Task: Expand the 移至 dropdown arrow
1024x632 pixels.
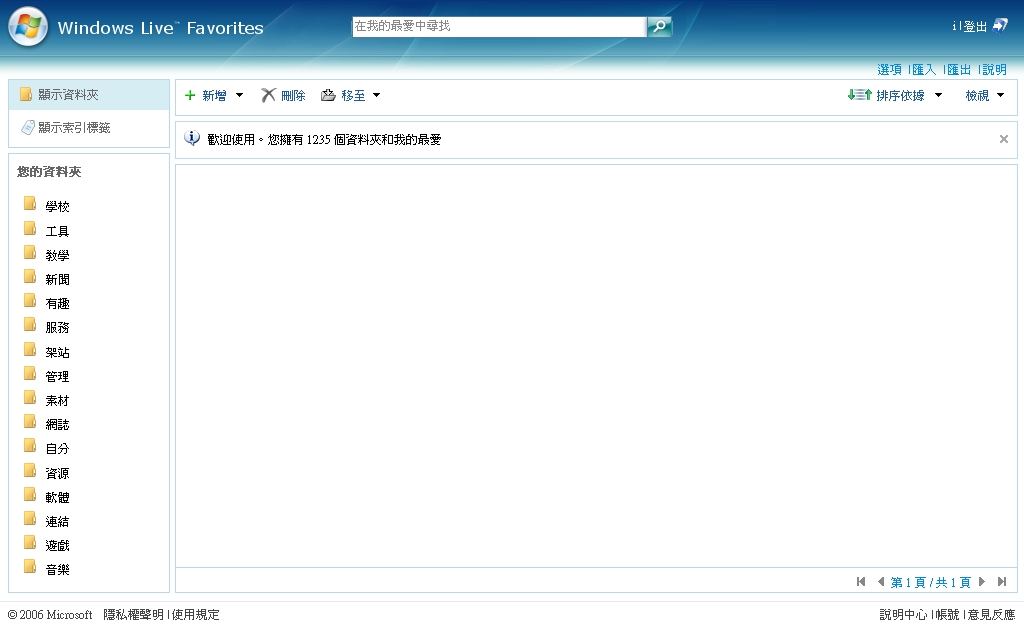Action: click(x=376, y=95)
